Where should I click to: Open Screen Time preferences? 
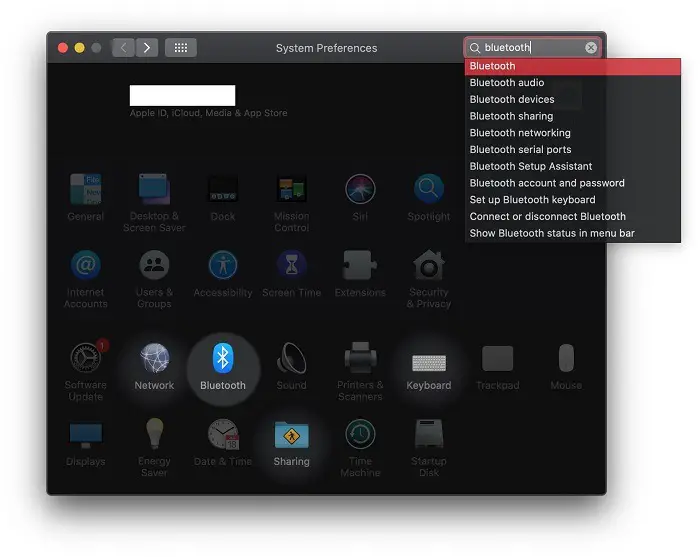(x=292, y=265)
